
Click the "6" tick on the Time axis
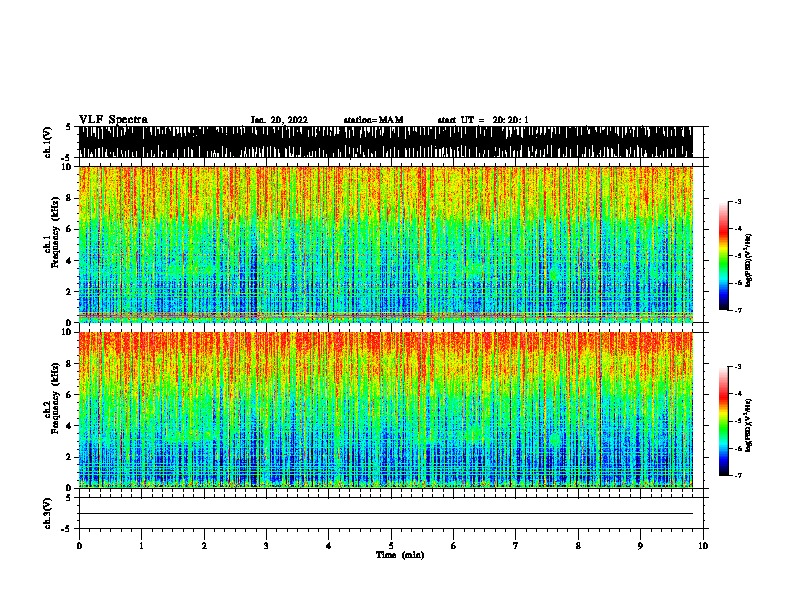(454, 546)
